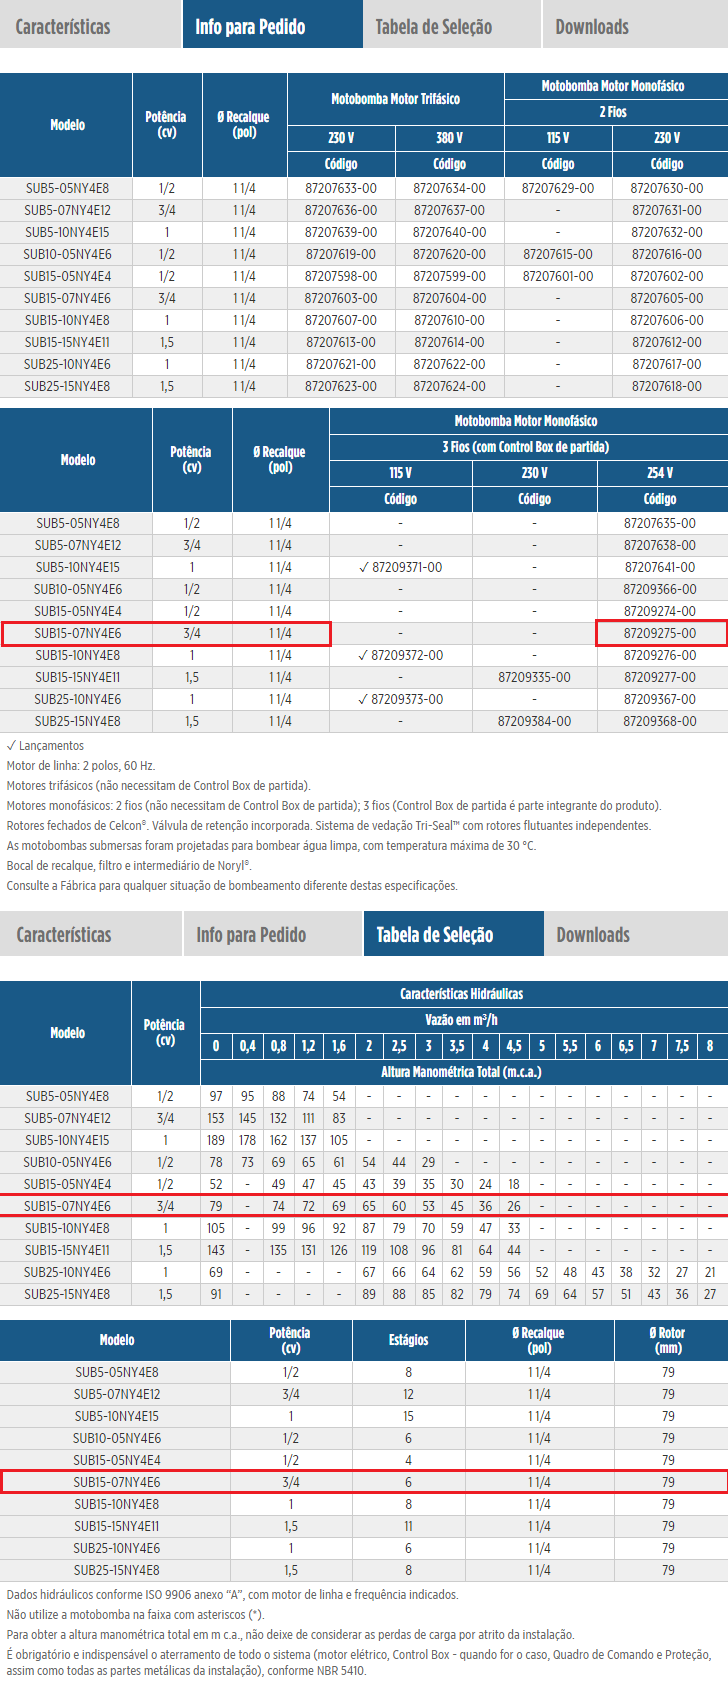Click the checkmark in the Lançamentos legend
This screenshot has height=1681, width=728.
pos(11,746)
